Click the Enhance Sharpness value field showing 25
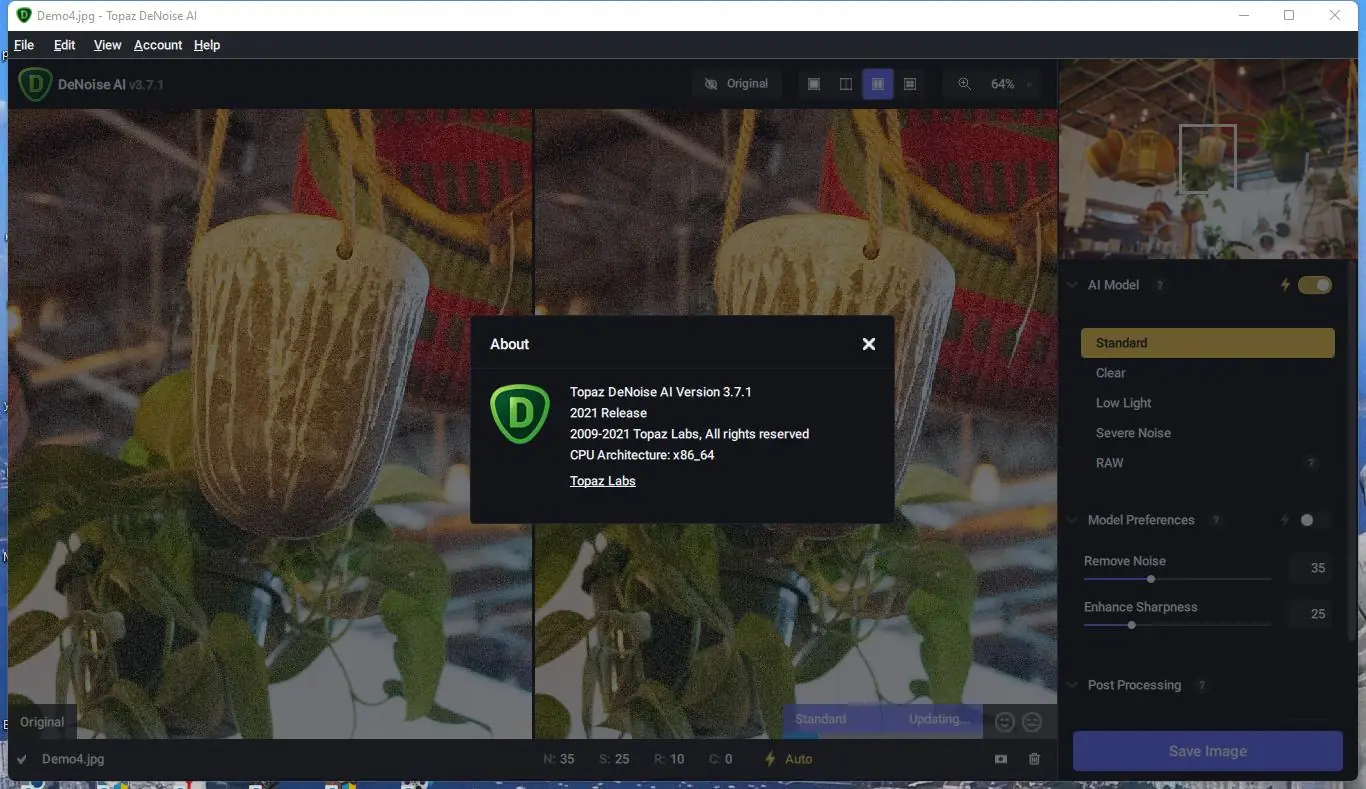1366x789 pixels. pyautogui.click(x=1310, y=614)
